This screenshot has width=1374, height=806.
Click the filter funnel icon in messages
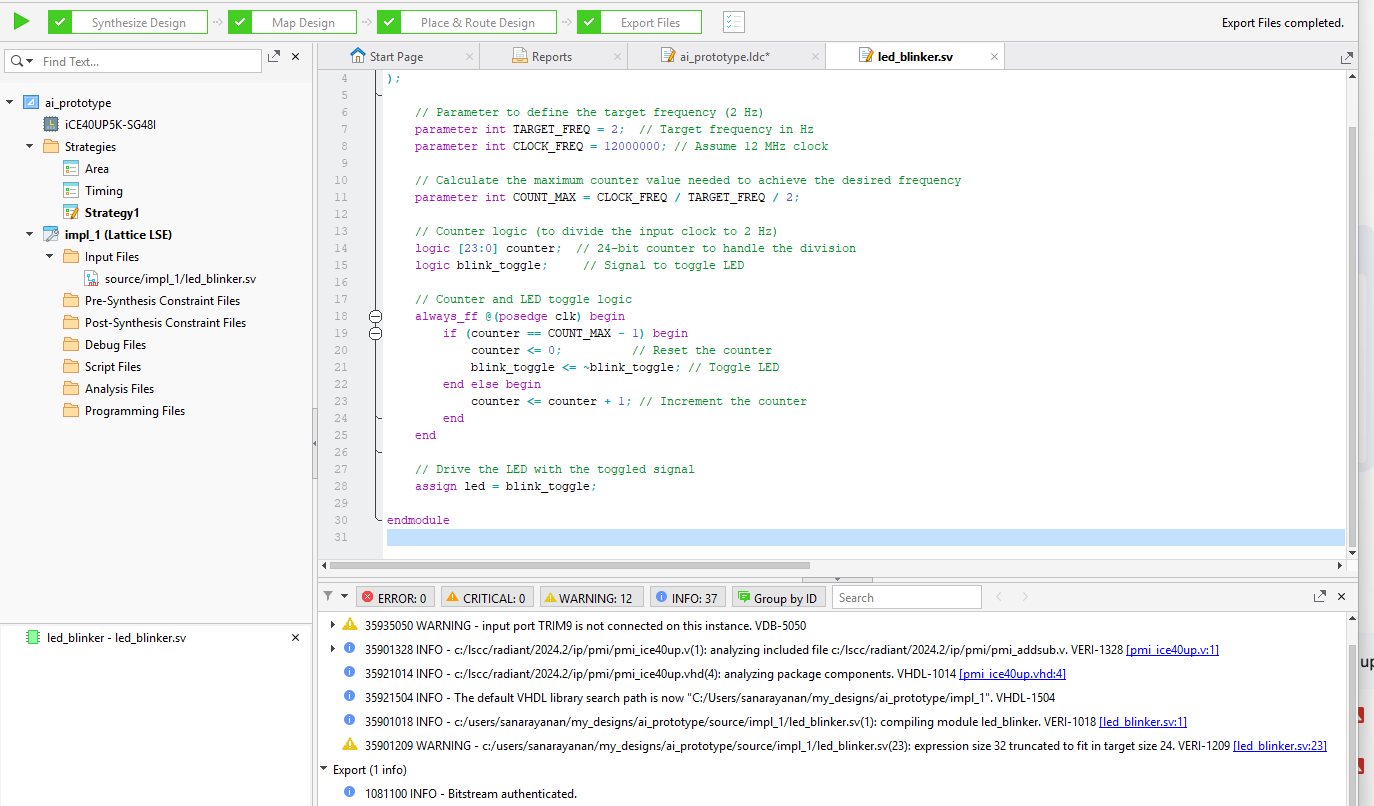(x=328, y=597)
